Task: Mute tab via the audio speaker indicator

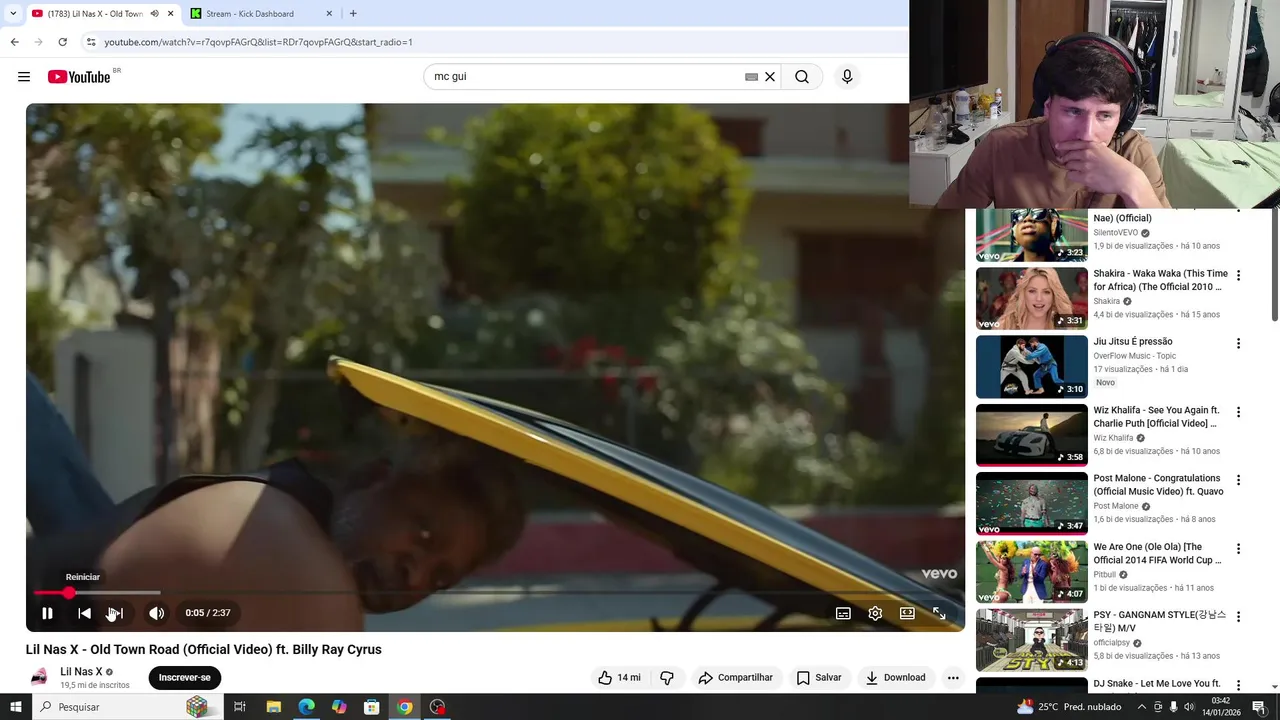Action: (x=154, y=14)
